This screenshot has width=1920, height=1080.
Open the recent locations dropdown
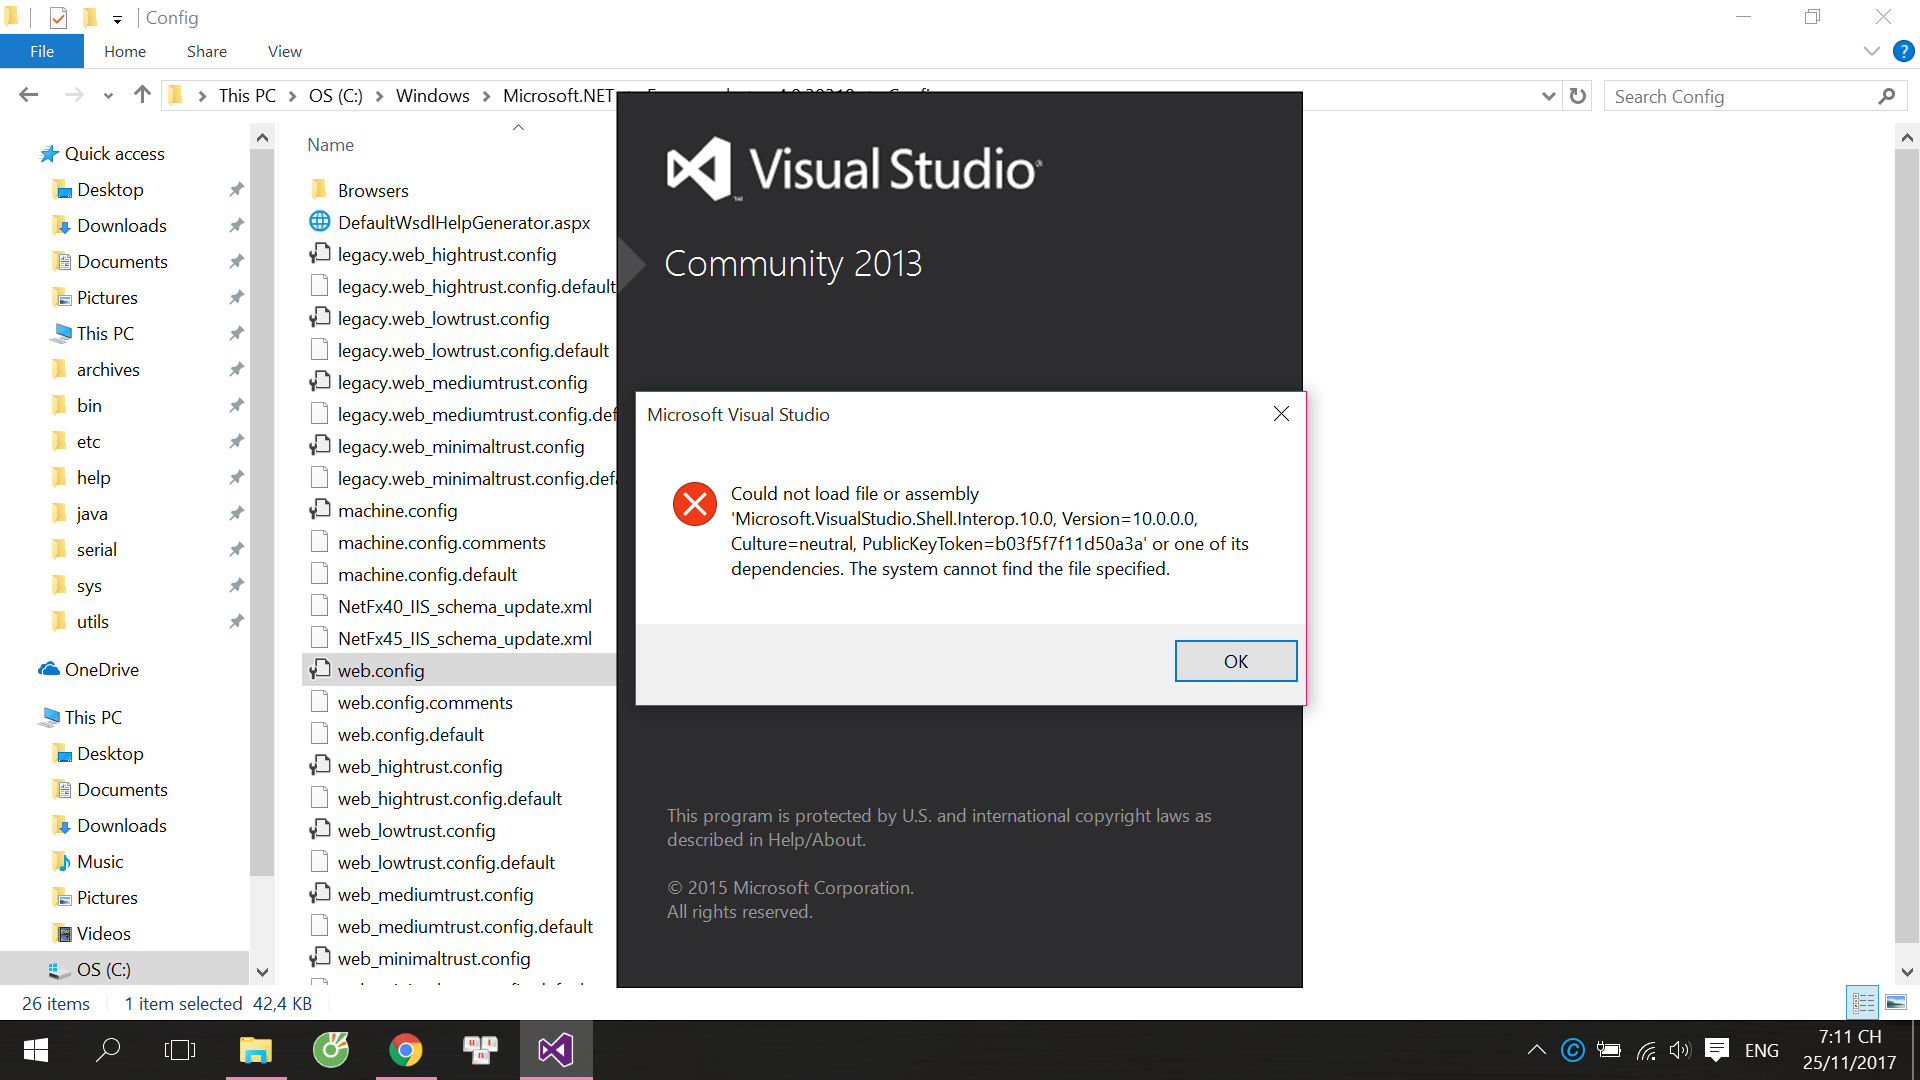pos(108,96)
